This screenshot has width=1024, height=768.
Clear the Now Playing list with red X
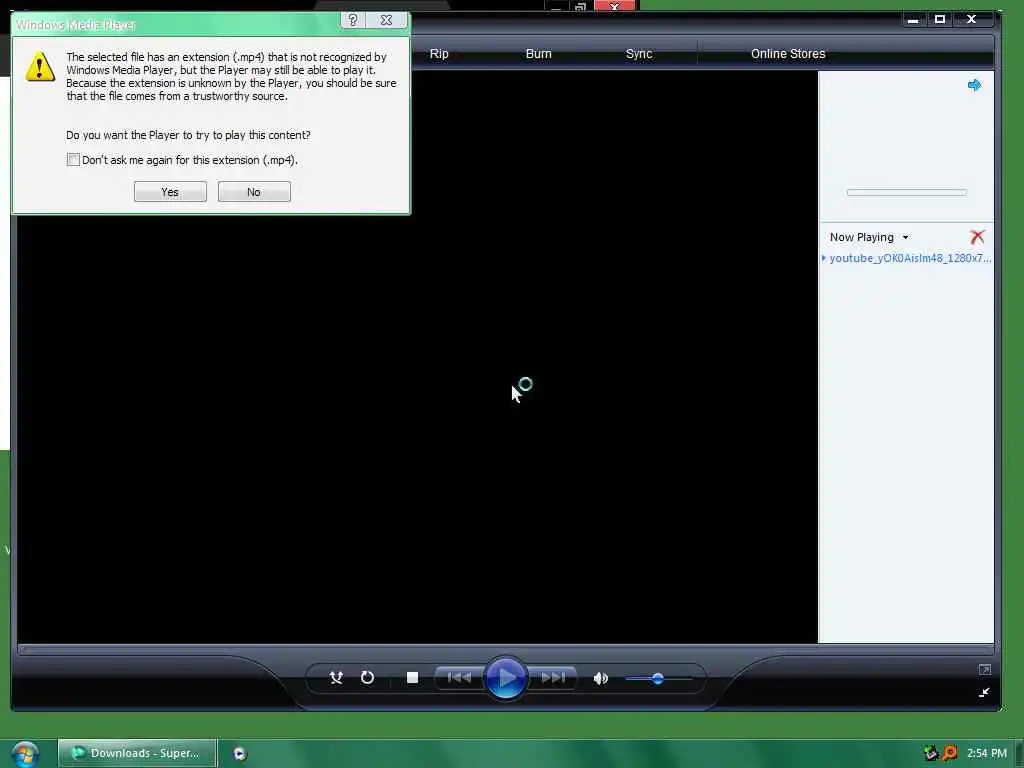(x=977, y=236)
